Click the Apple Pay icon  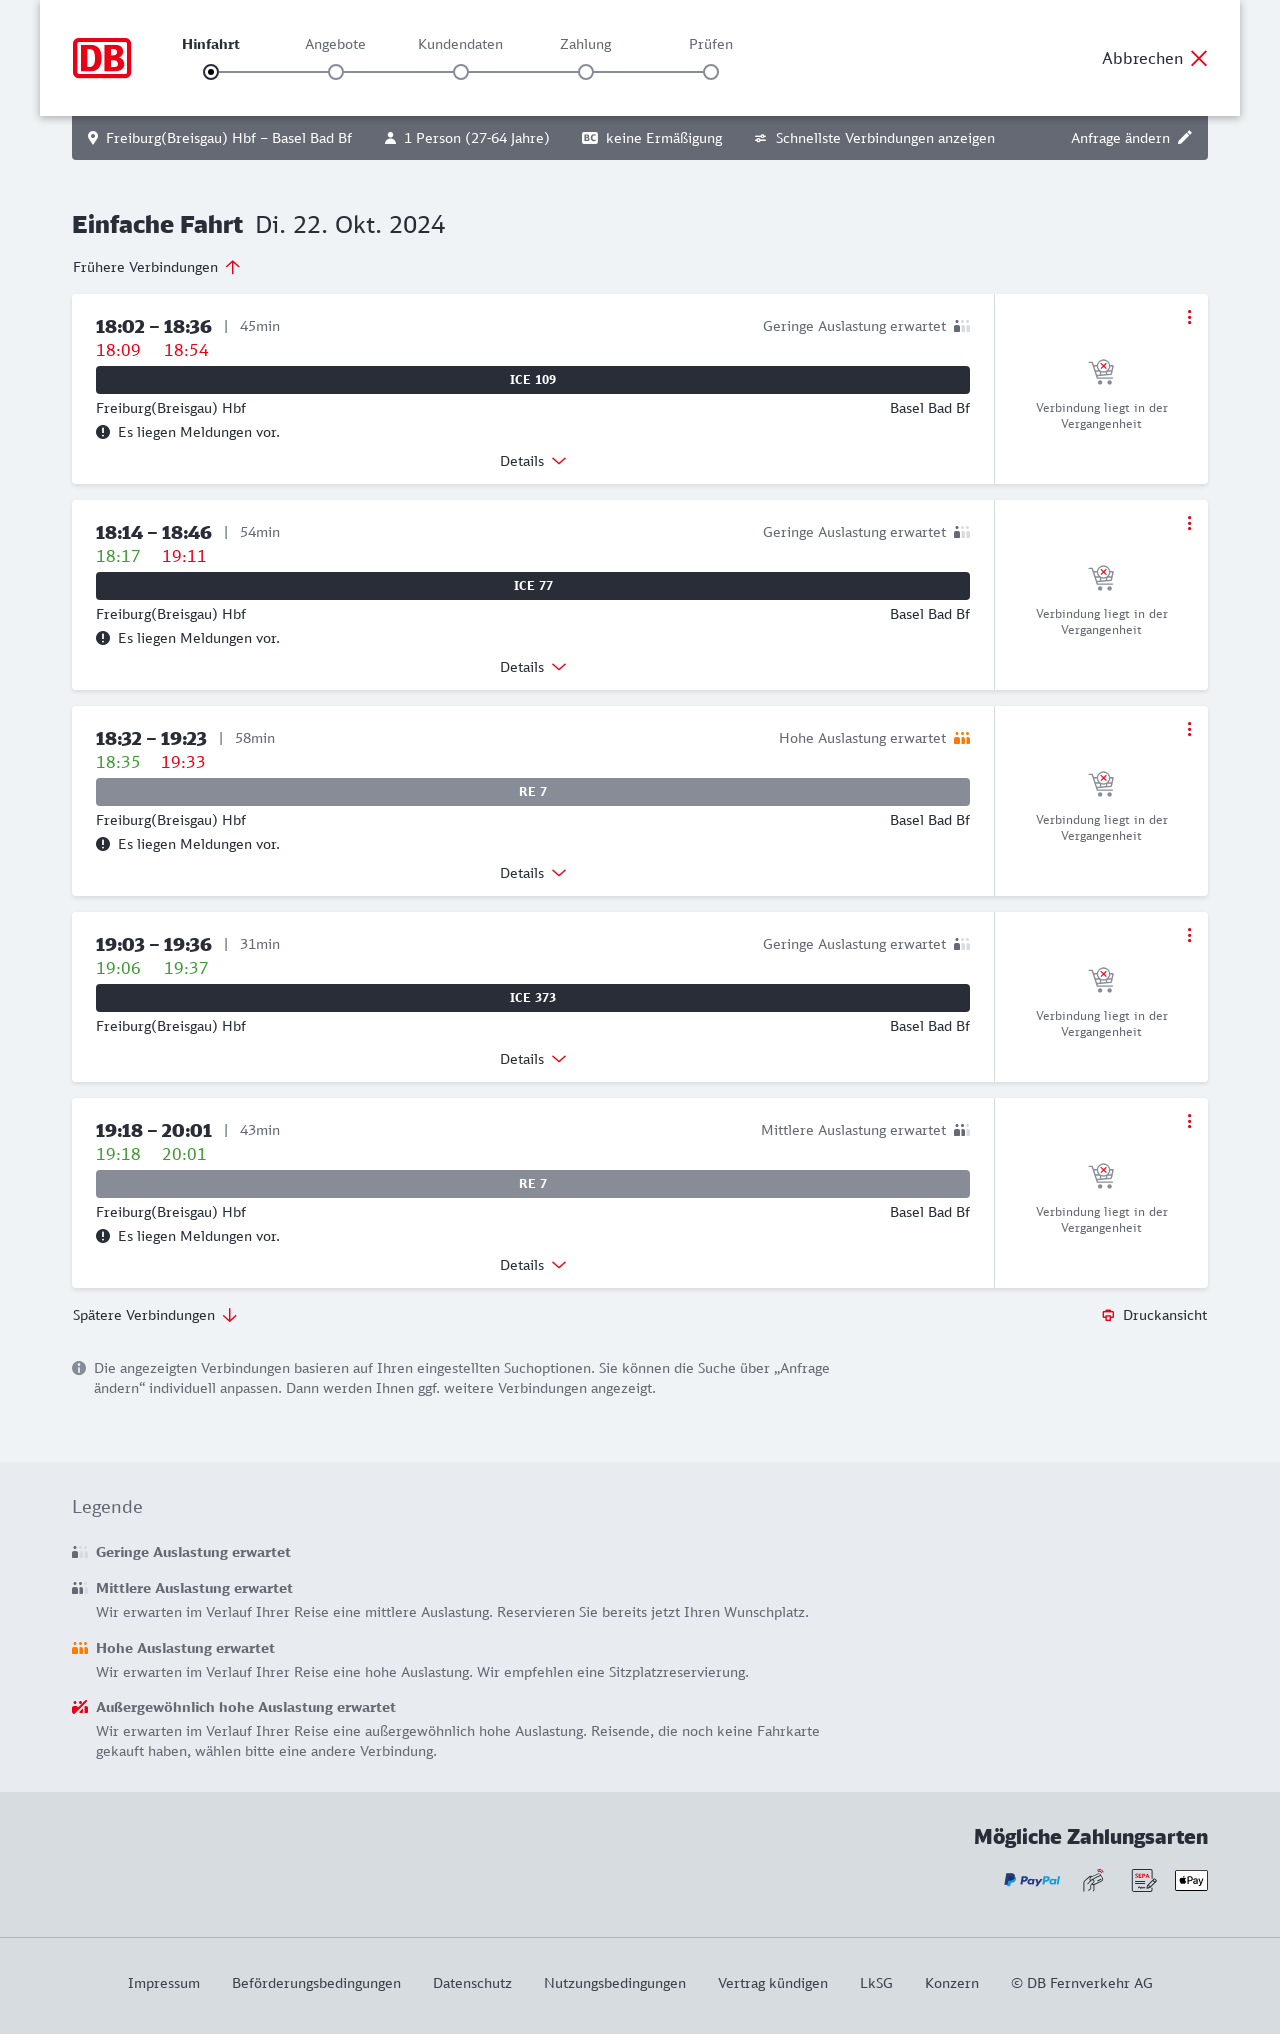pyautogui.click(x=1191, y=1880)
